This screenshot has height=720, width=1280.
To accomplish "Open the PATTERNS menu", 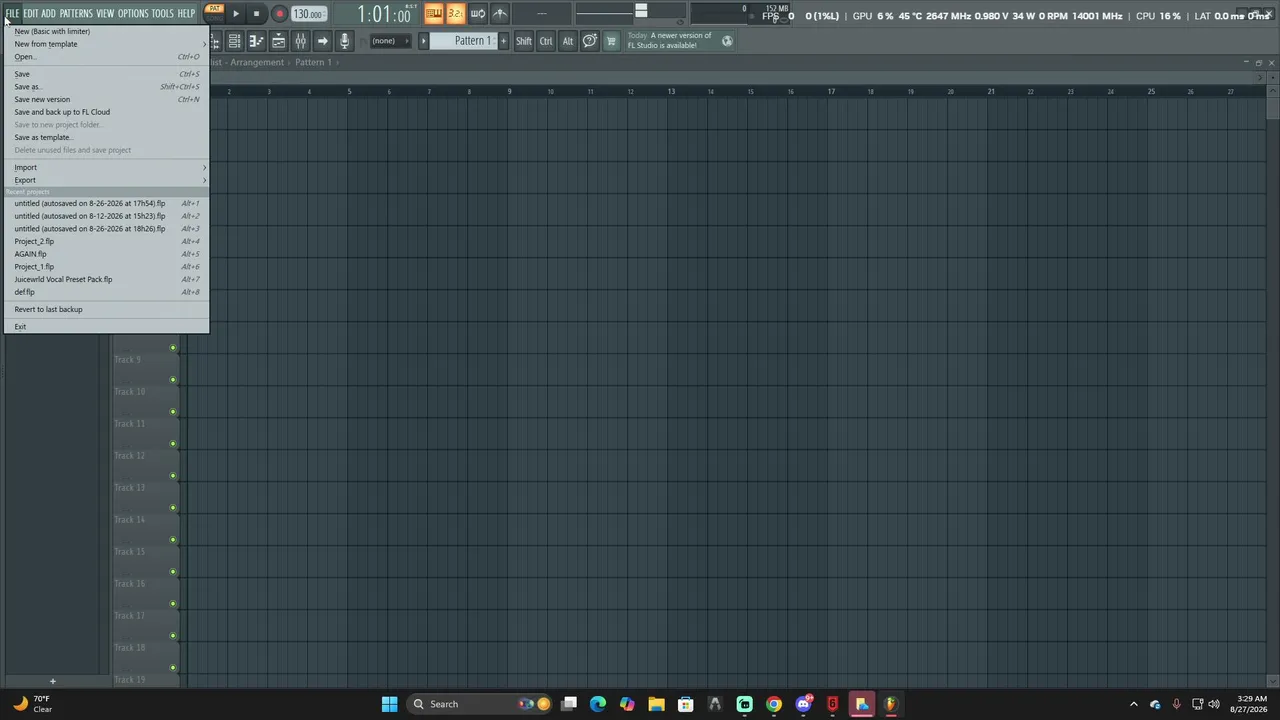I will point(76,14).
